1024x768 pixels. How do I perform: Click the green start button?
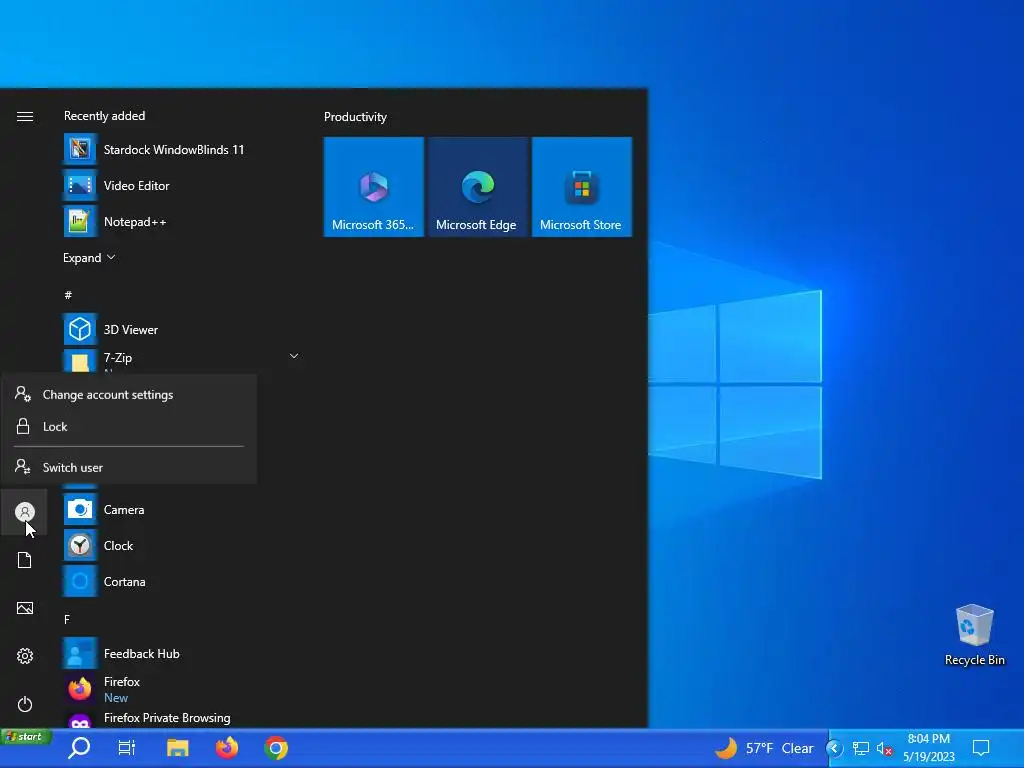coord(26,737)
